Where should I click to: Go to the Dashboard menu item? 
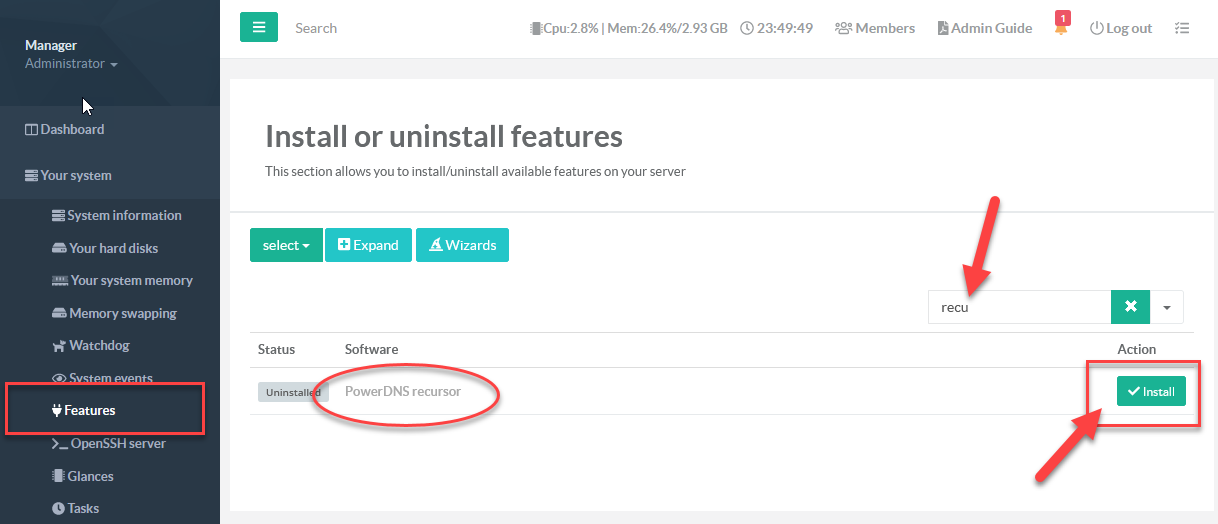(71, 129)
